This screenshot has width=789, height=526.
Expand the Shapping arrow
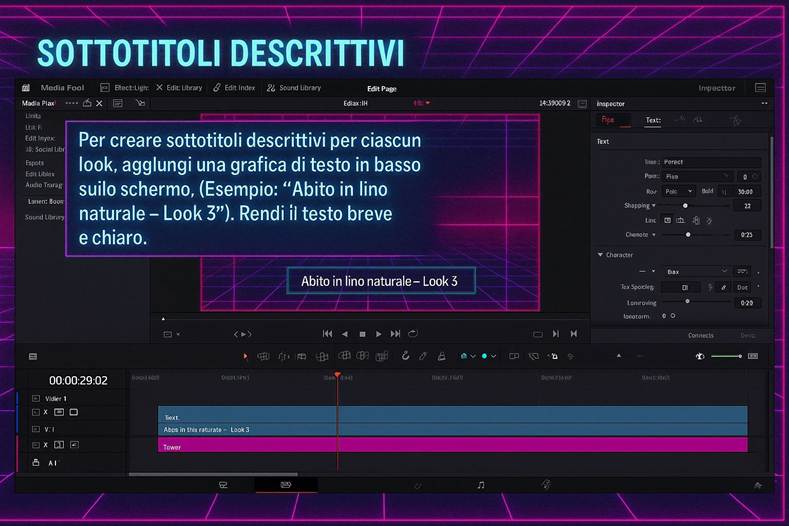tap(654, 205)
